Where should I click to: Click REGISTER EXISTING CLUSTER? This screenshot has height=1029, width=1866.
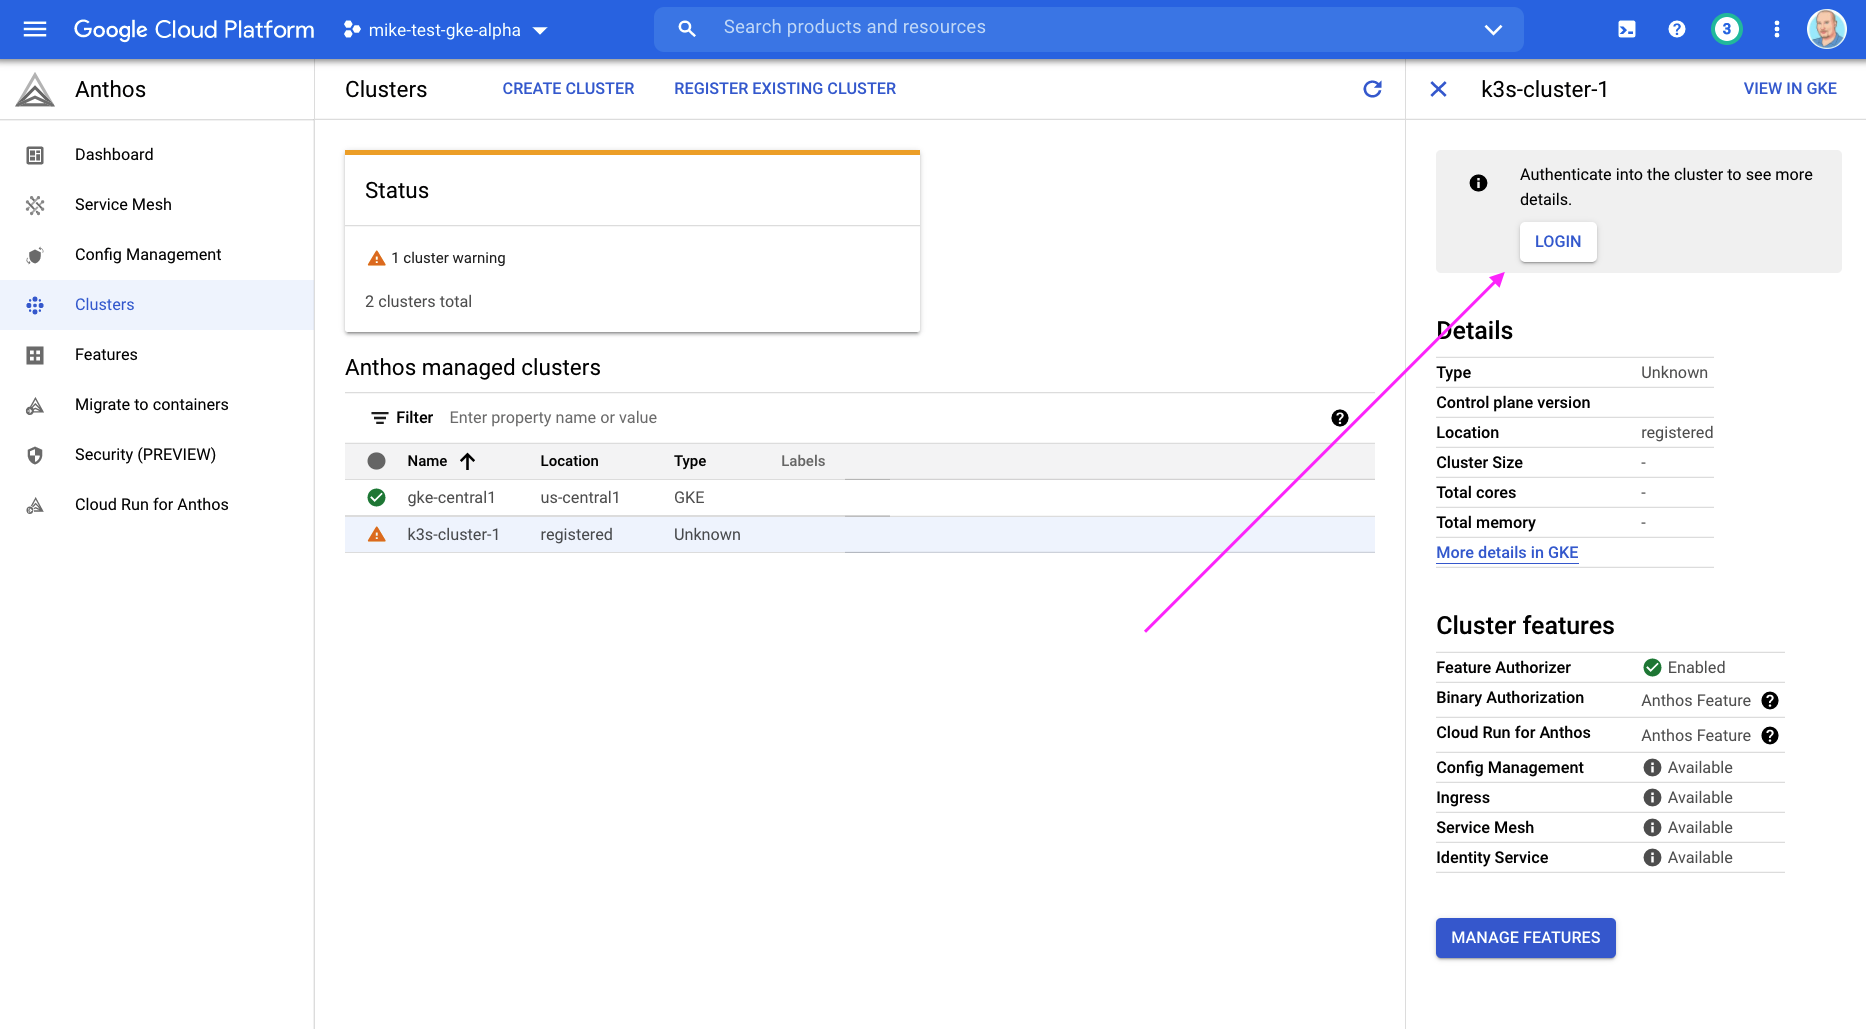click(x=785, y=89)
